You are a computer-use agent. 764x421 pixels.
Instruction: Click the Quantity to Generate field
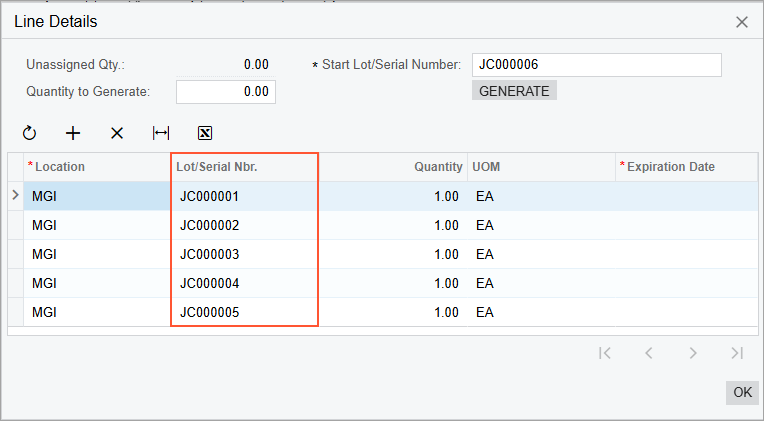coord(226,92)
